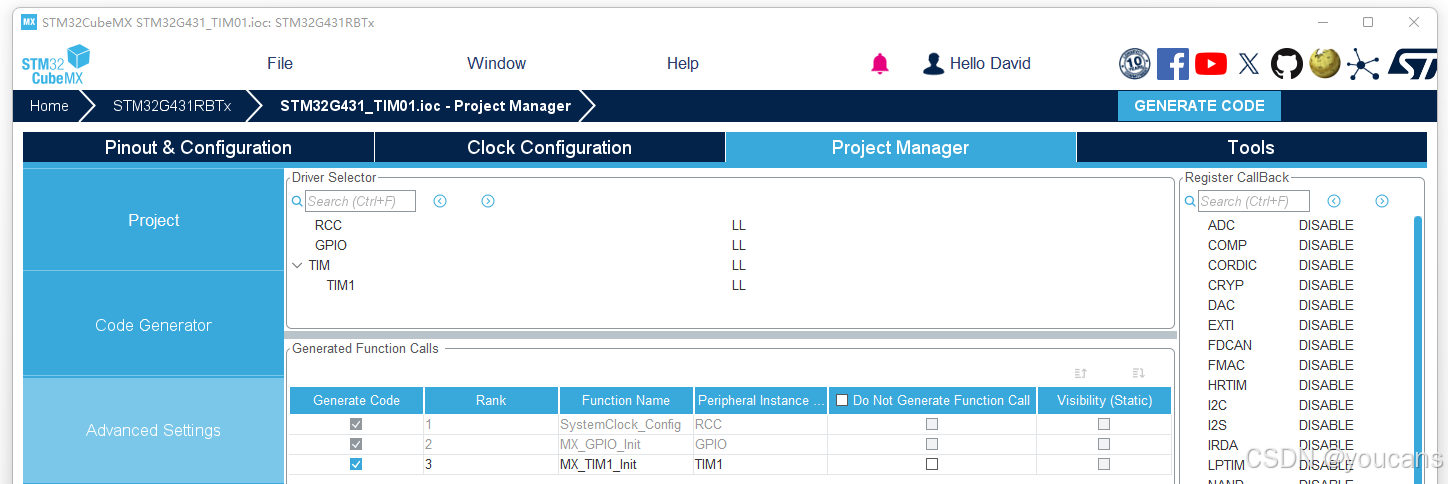
Task: Toggle Generate Code checkbox for MX_GPIO_Init
Action: [356, 444]
